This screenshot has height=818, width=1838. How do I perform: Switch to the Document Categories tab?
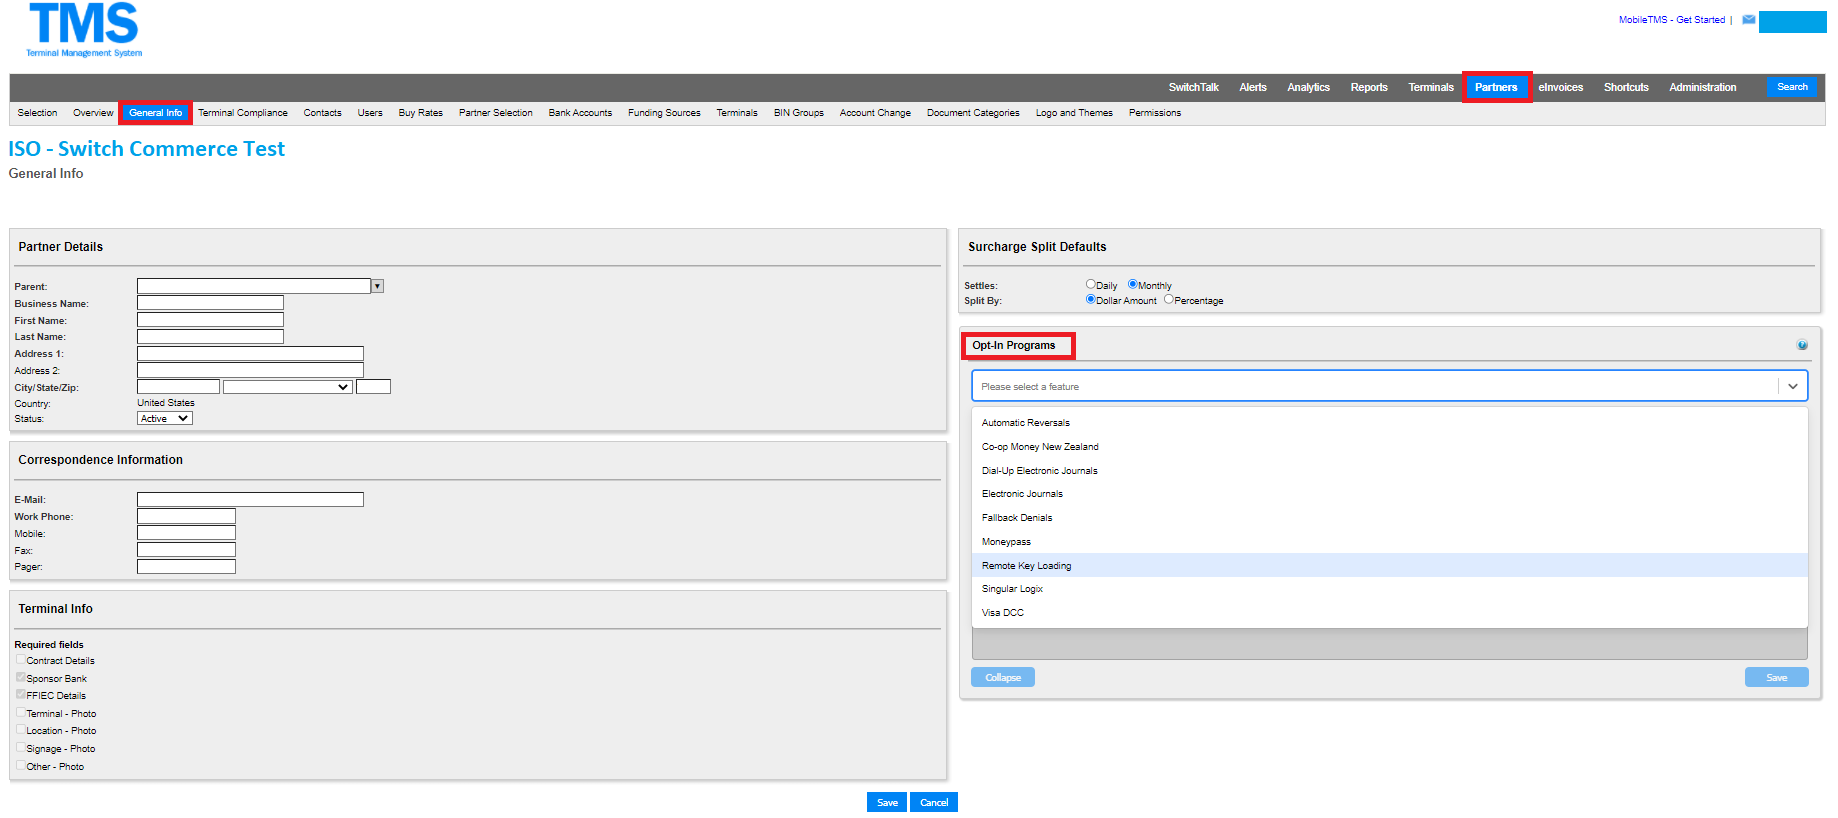973,113
